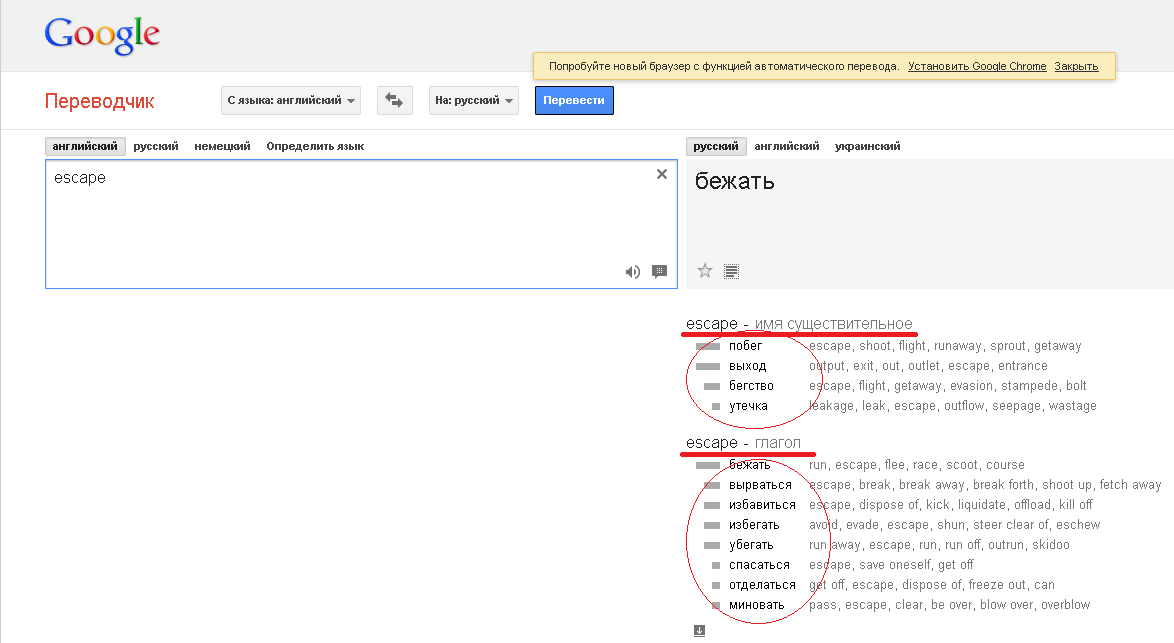Screen dimensions: 1174x643
Task: Select source language tab английский
Action: 85,146
